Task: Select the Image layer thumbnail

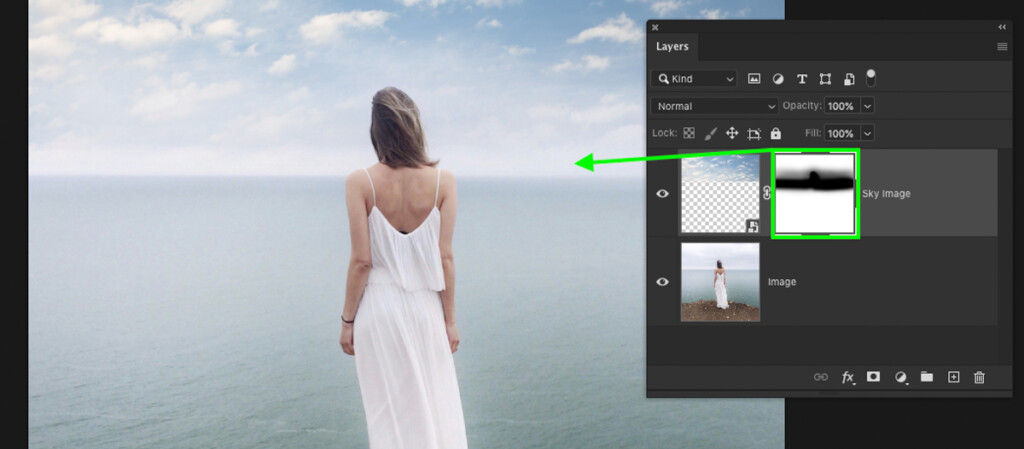Action: point(720,282)
